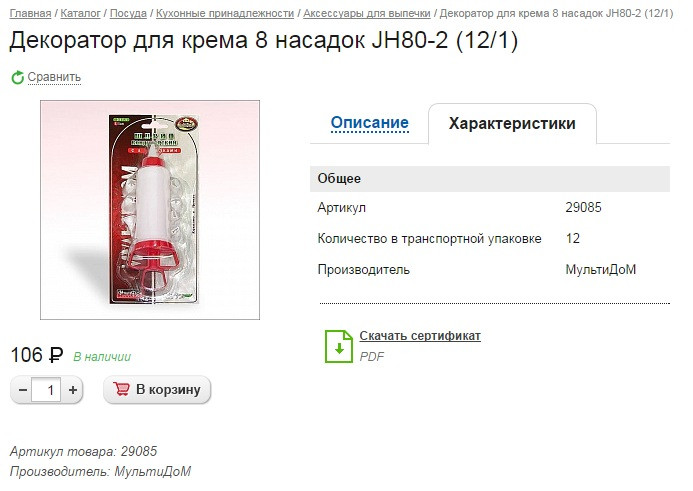Click the red shopping cart icon

coord(121,389)
